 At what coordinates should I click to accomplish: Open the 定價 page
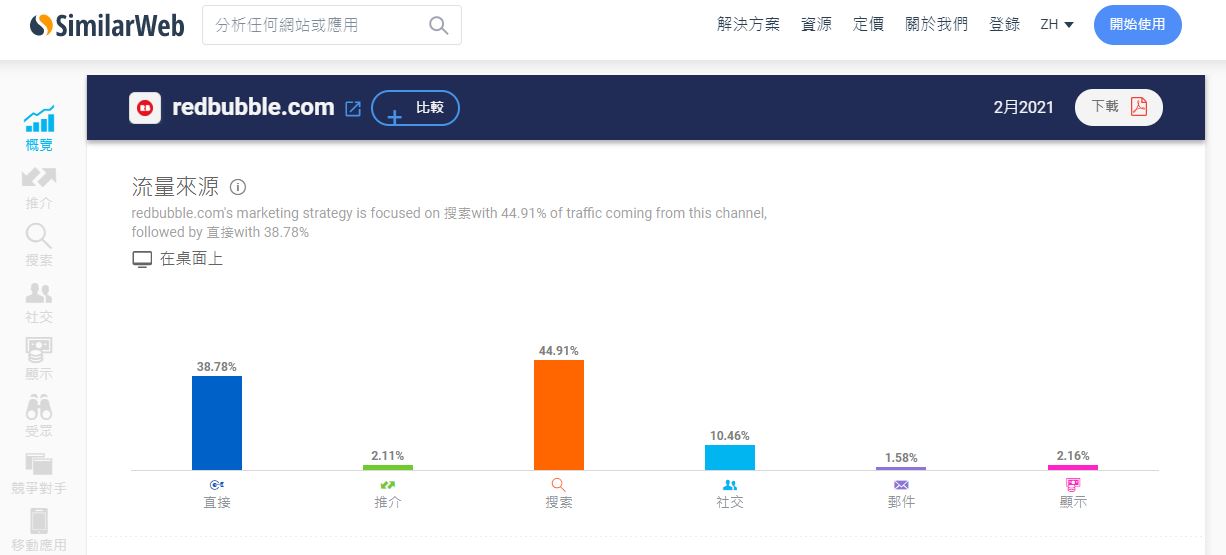pos(868,25)
